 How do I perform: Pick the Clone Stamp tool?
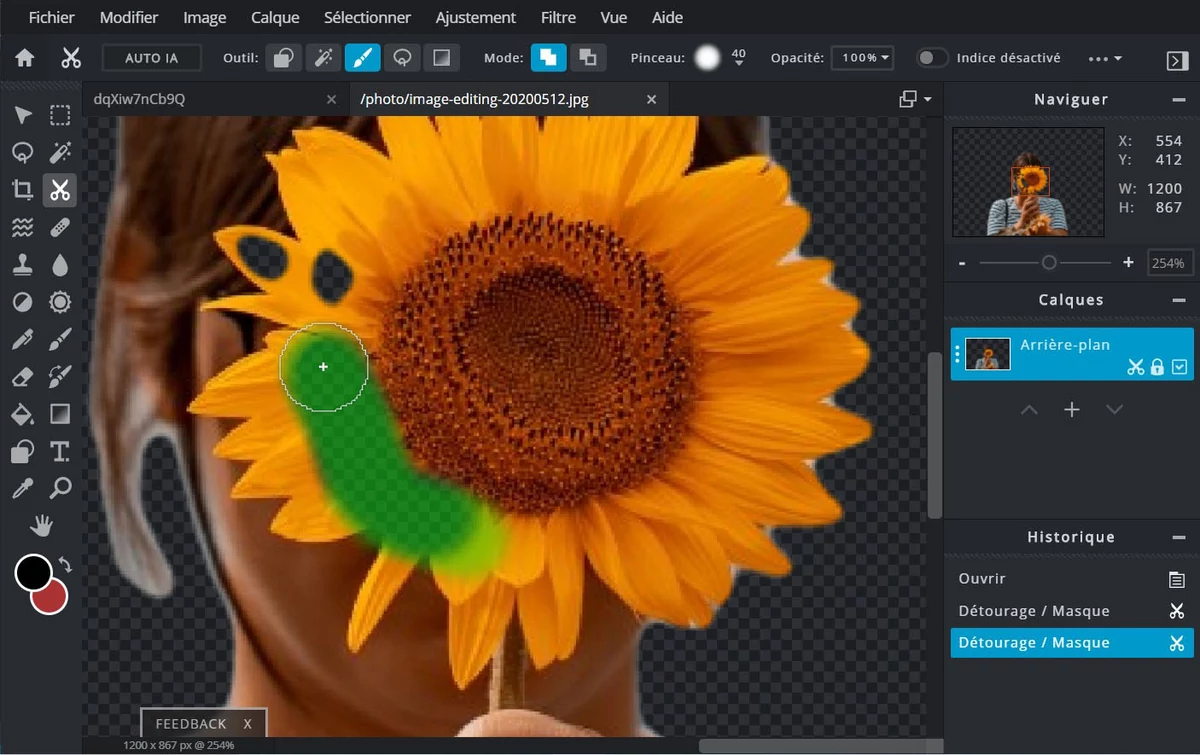22,265
